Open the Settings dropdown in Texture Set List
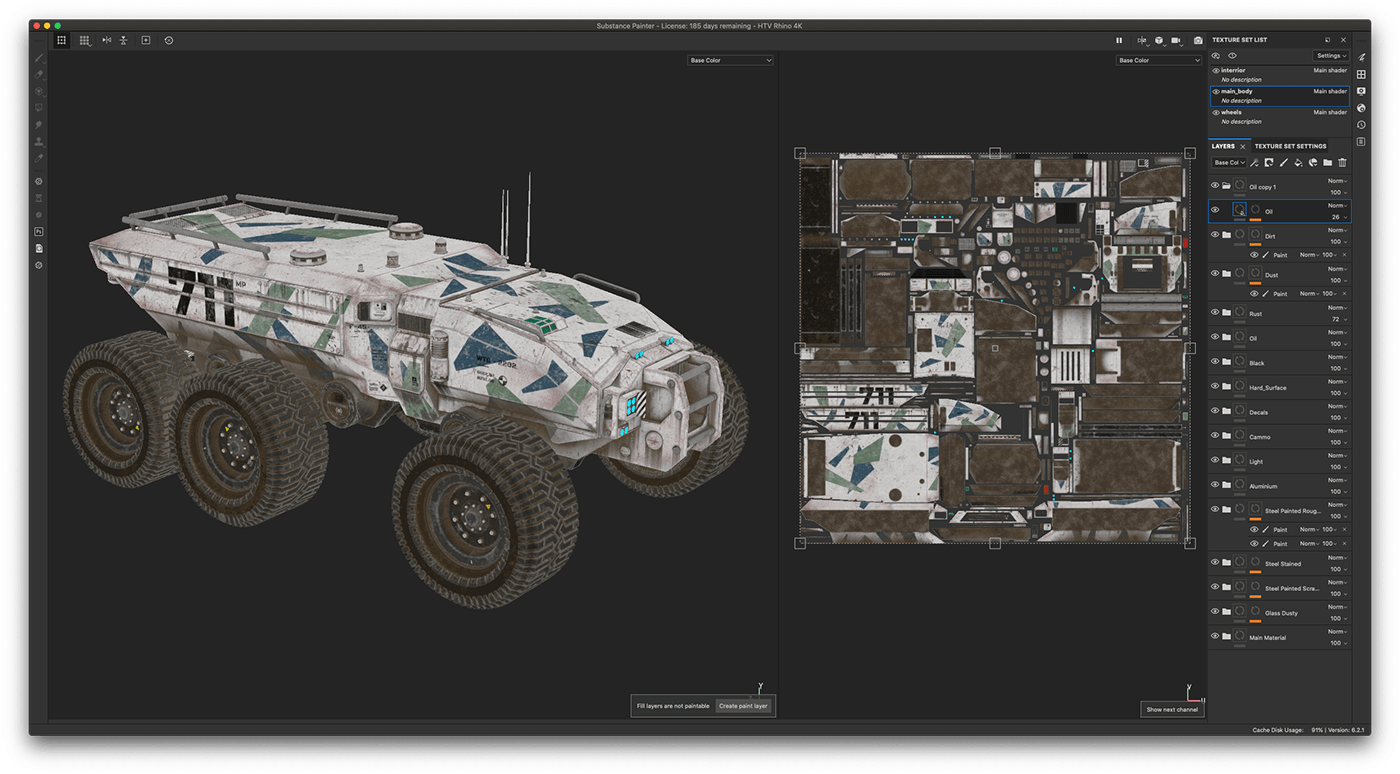This screenshot has height=774, width=1400. (x=1330, y=55)
